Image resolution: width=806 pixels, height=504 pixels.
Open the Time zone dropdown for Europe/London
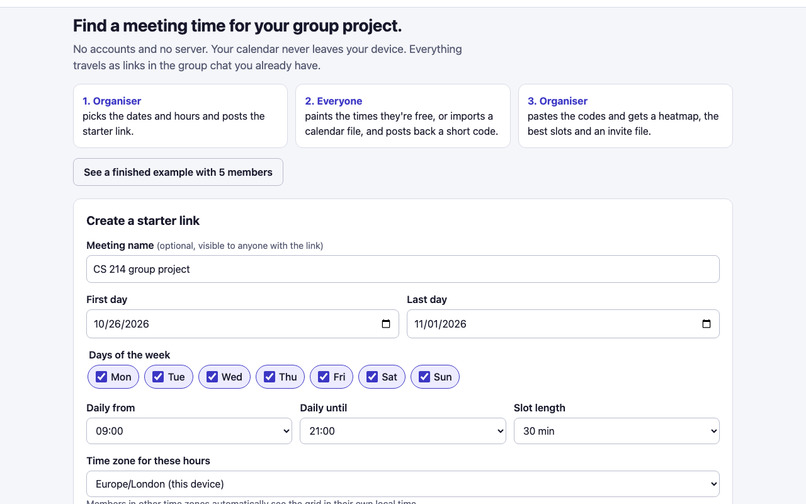pos(403,484)
